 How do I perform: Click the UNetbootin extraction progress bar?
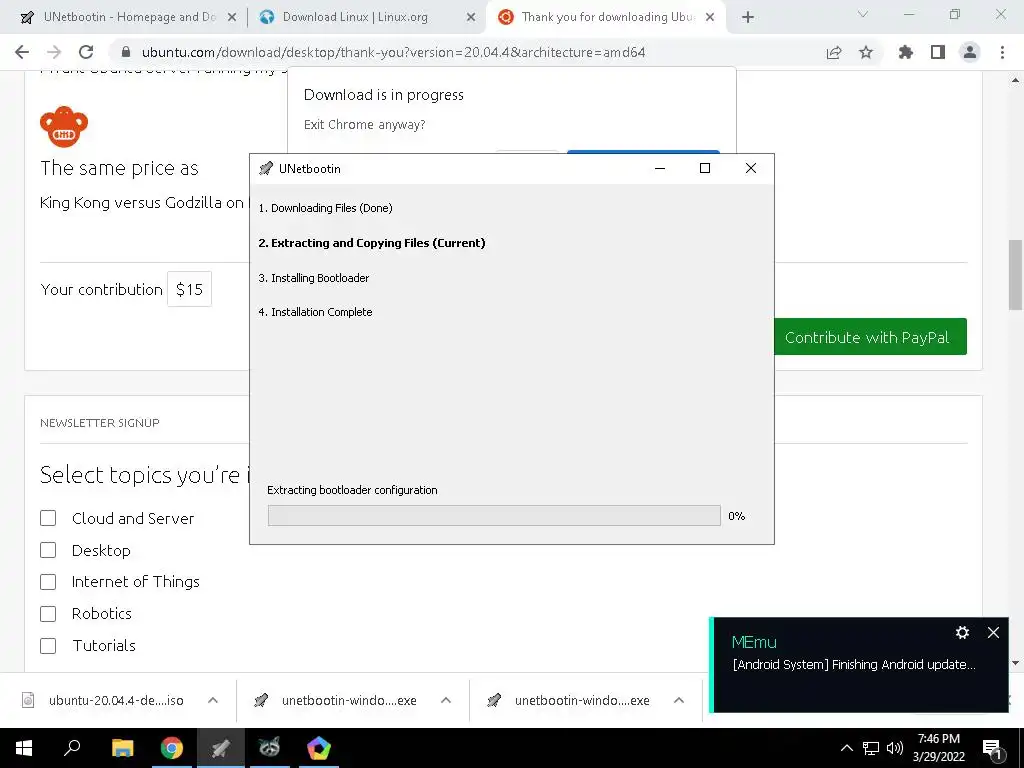point(494,515)
